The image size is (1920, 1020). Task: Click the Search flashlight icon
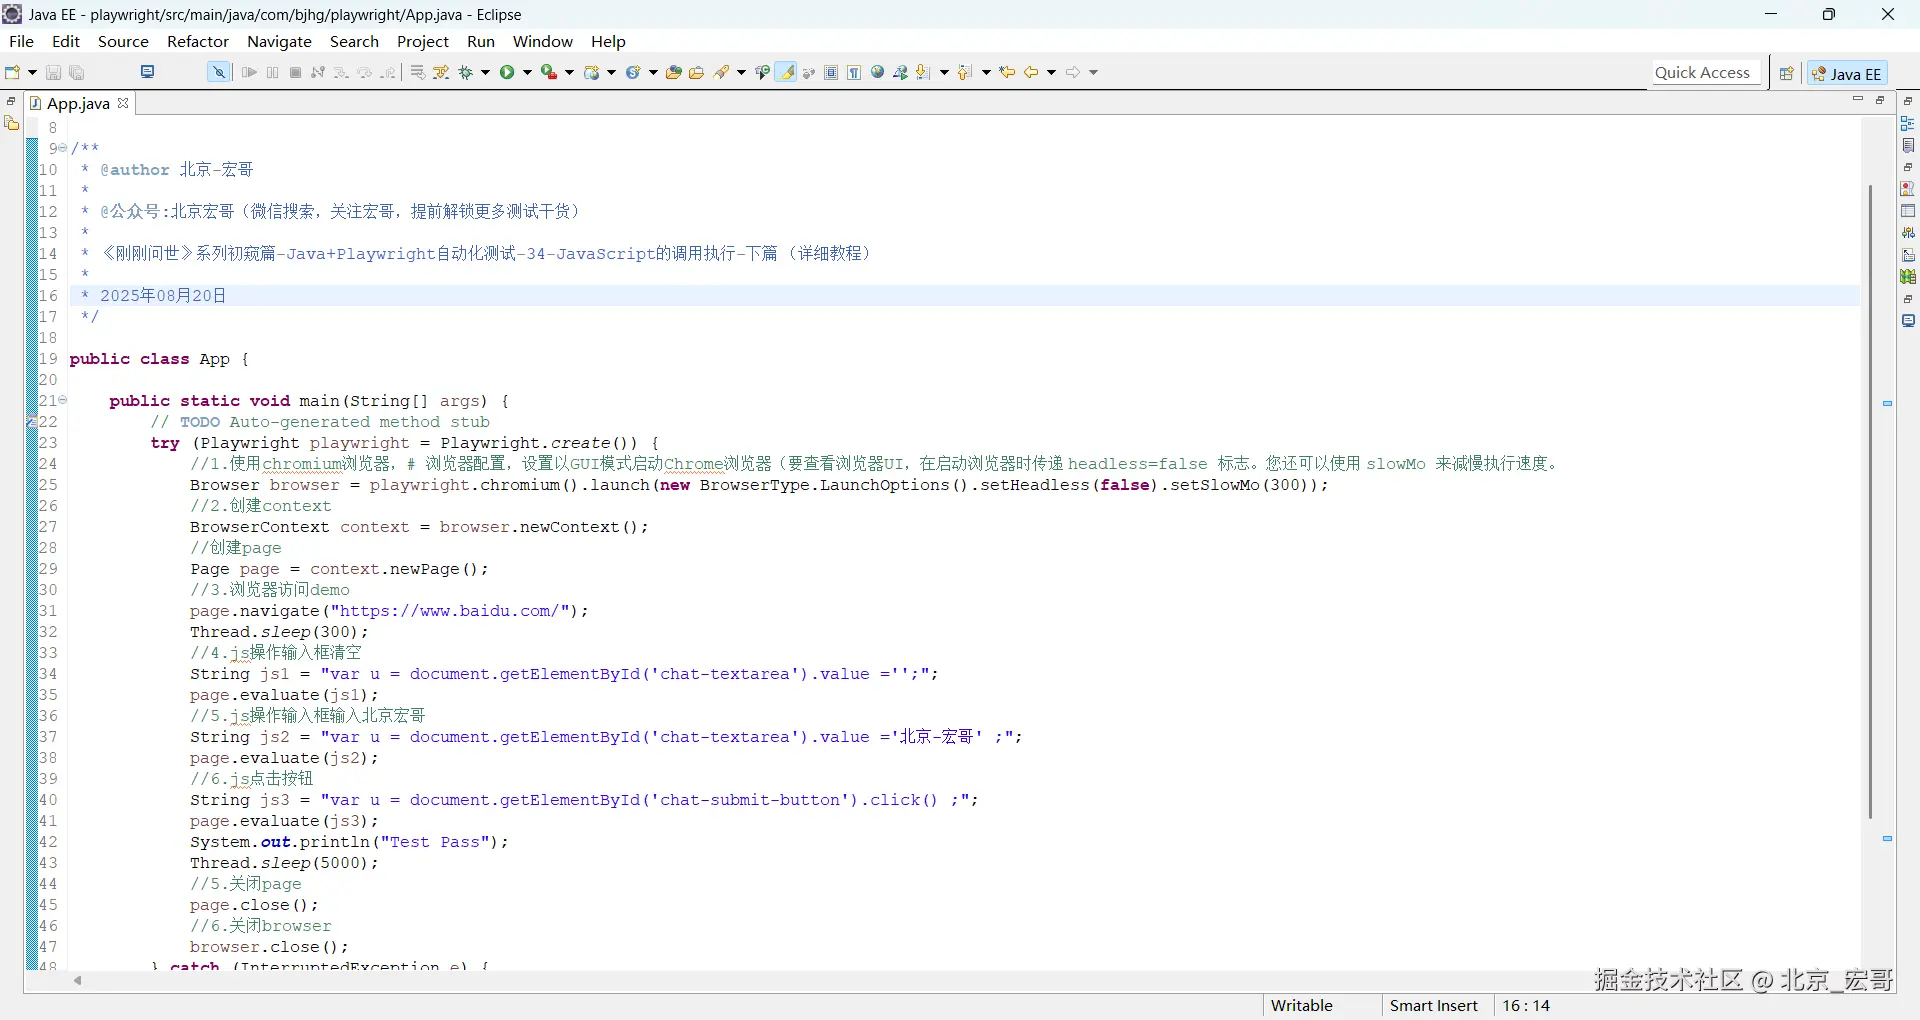(721, 72)
